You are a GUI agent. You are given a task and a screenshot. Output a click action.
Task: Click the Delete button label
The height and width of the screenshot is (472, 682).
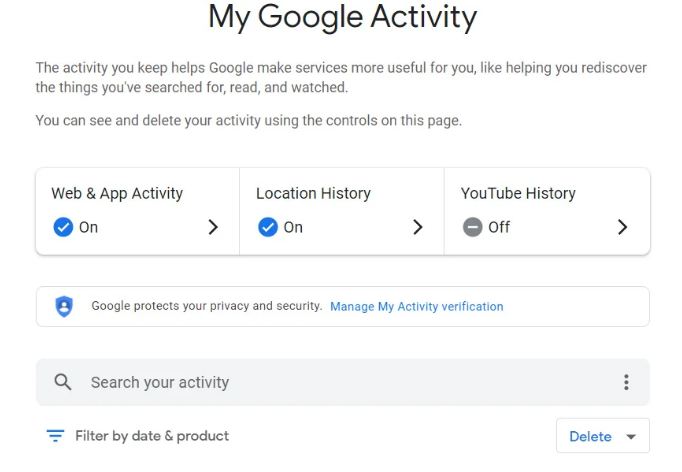point(590,436)
